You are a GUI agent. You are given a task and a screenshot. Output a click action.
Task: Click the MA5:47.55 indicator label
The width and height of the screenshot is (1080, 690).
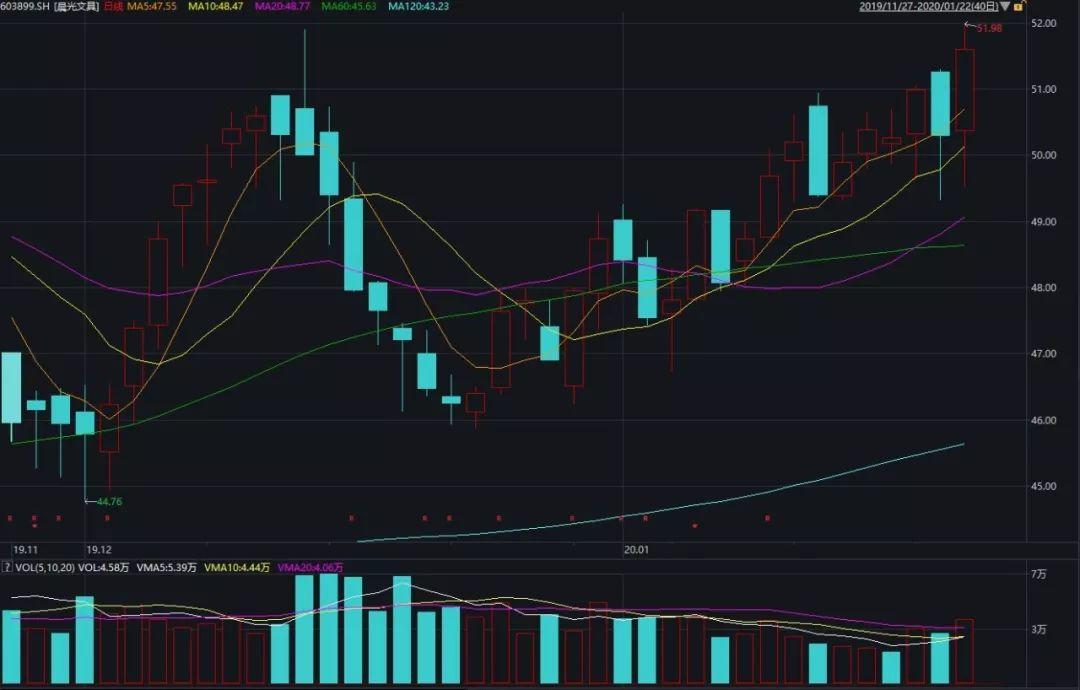click(154, 7)
